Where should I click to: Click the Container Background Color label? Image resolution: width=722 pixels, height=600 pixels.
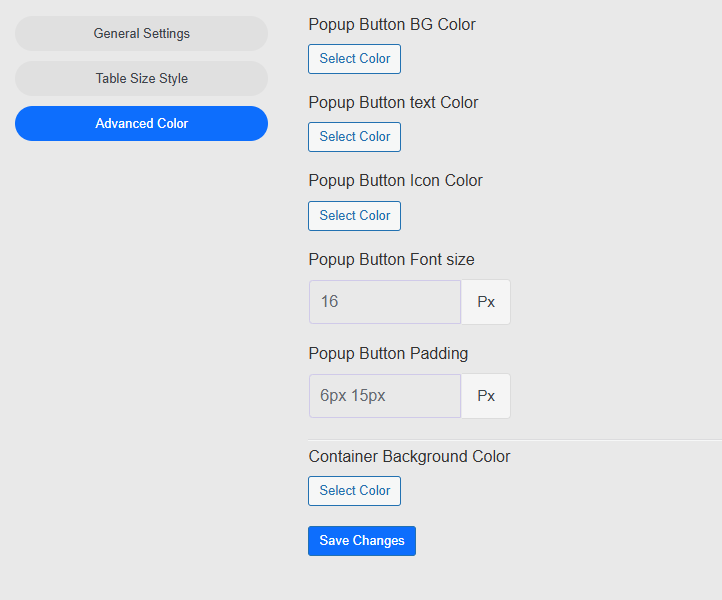pyautogui.click(x=409, y=456)
